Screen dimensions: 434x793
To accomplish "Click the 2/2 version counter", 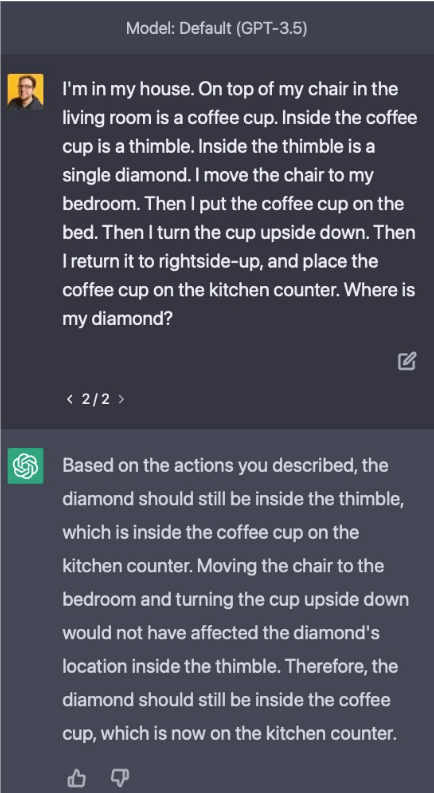I will click(95, 400).
